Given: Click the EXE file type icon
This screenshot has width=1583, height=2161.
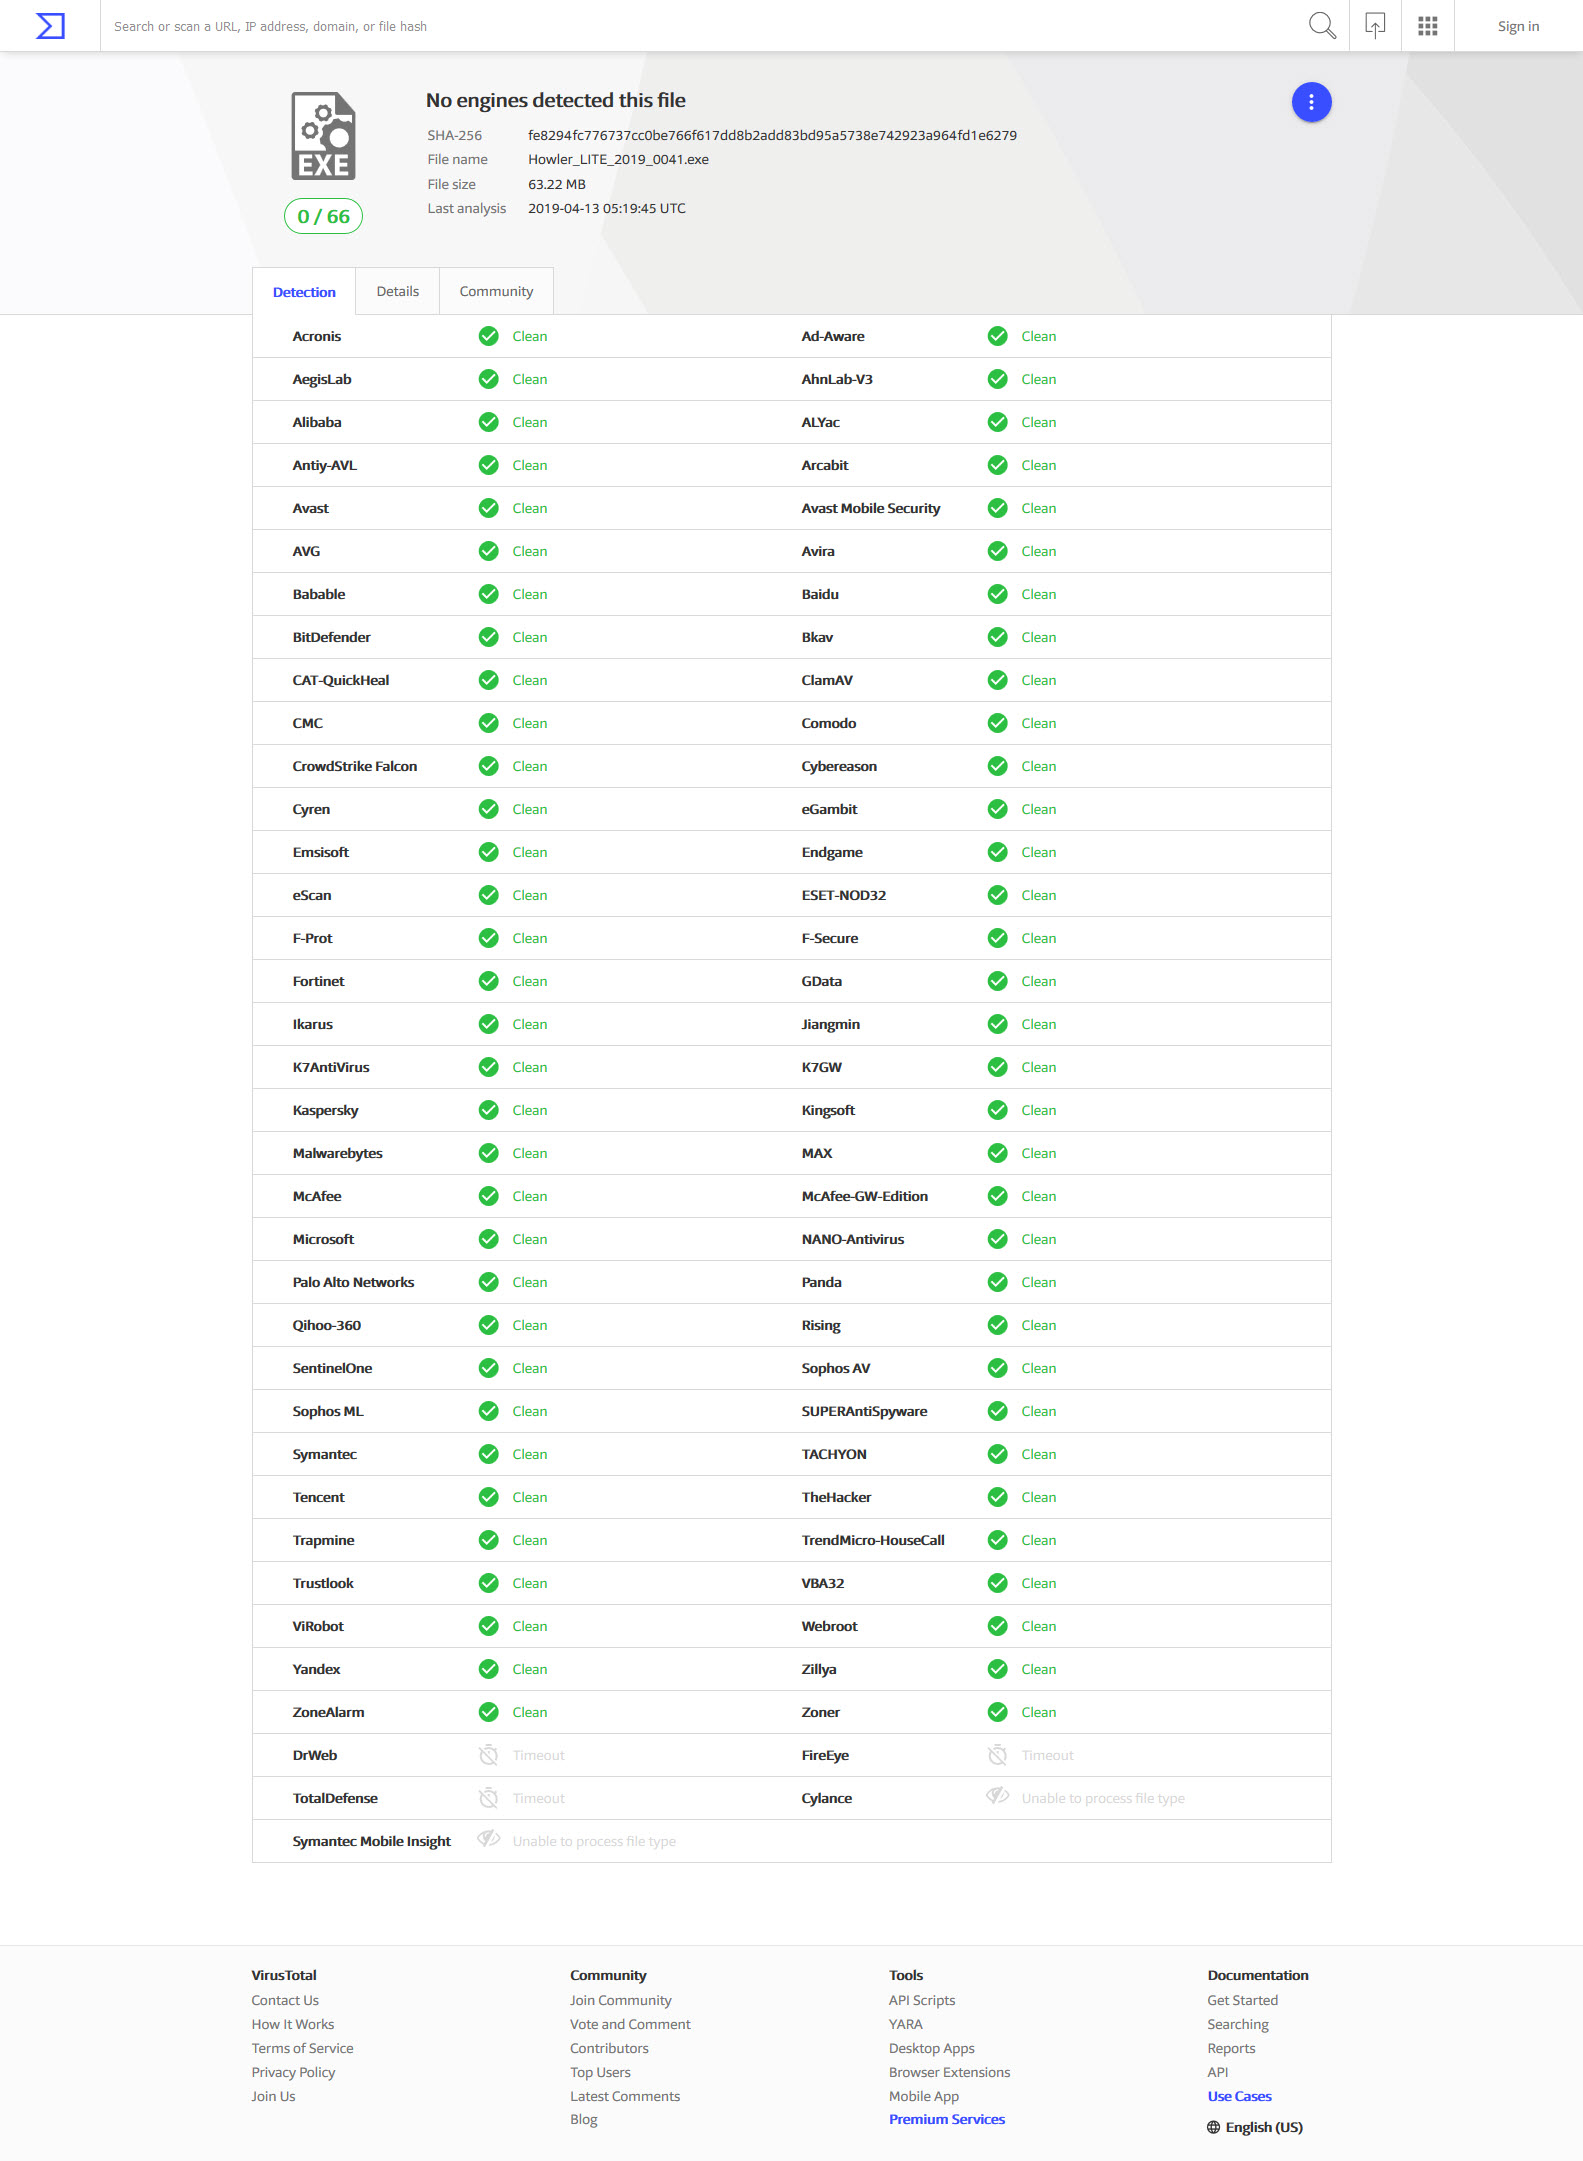Looking at the screenshot, I should click(323, 136).
